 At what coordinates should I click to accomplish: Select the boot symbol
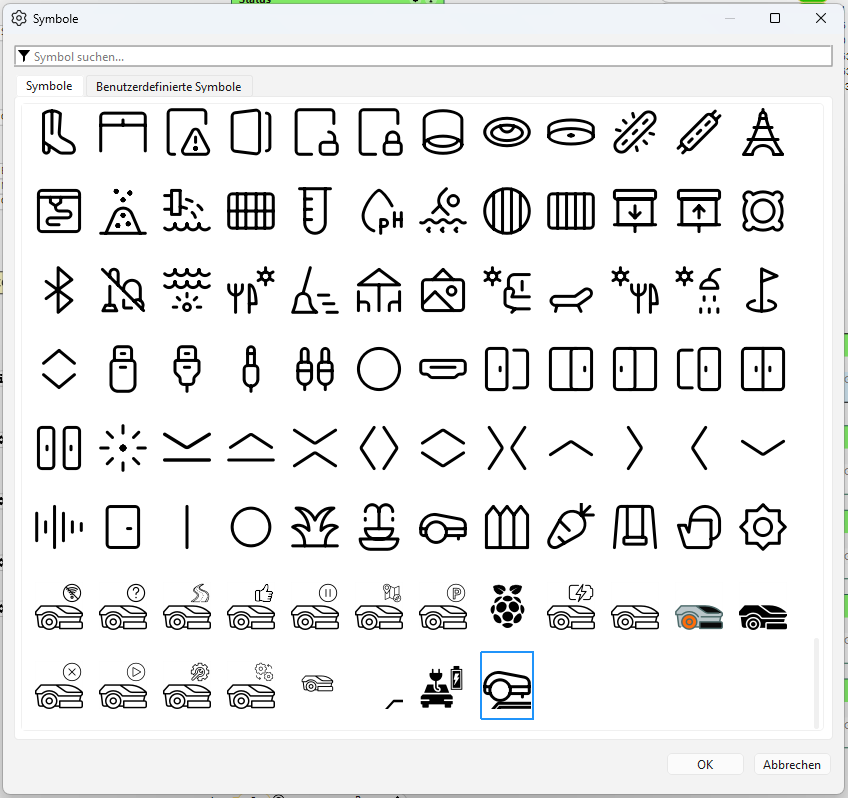(x=59, y=132)
